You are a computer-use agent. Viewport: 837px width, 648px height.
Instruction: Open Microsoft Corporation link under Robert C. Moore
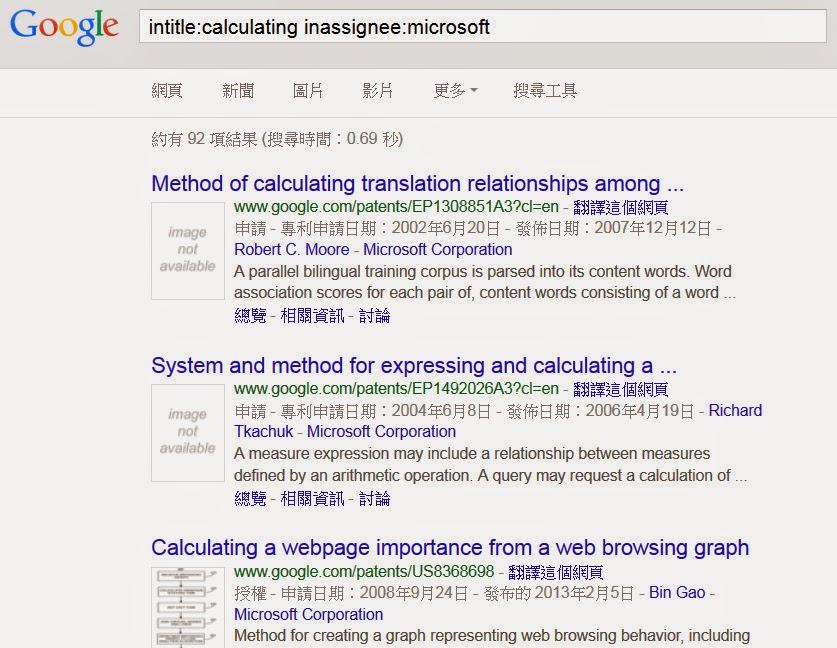(438, 249)
